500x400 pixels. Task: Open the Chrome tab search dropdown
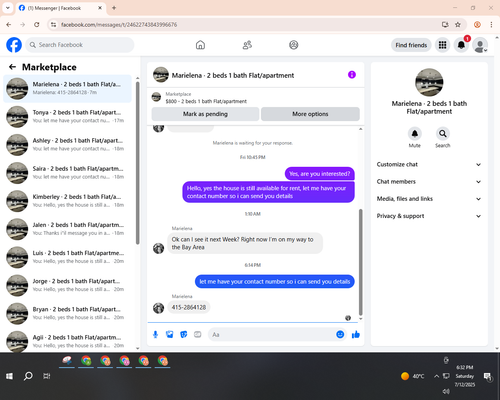7,8
